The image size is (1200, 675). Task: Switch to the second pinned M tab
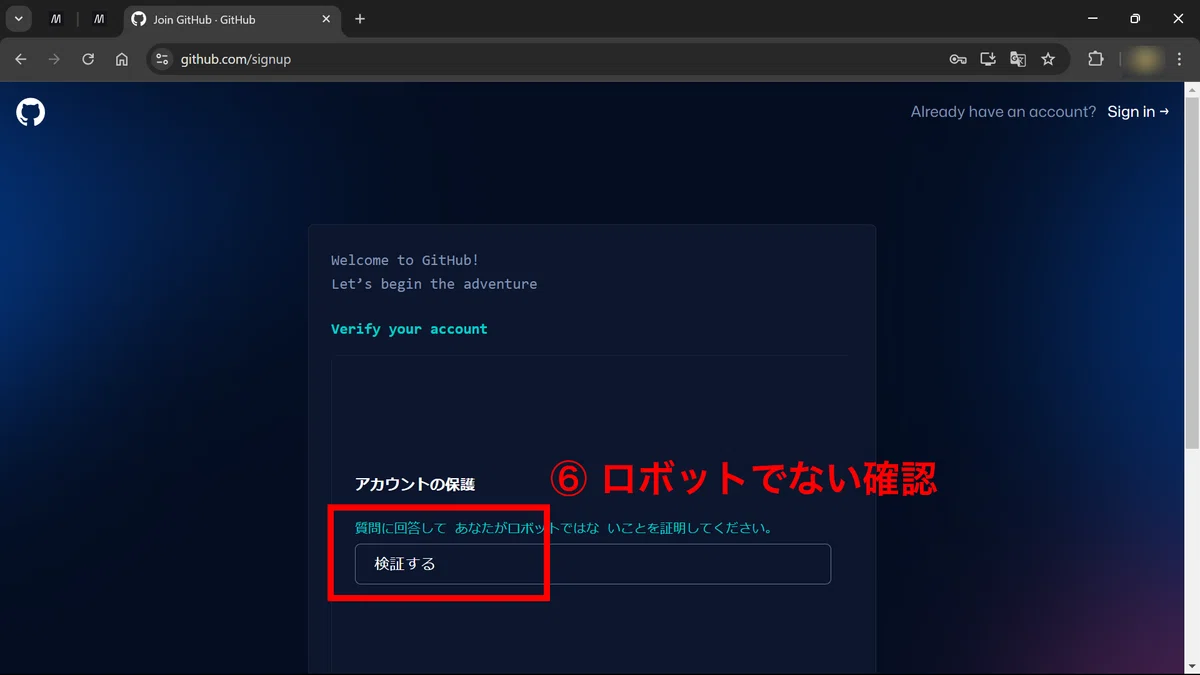click(99, 19)
